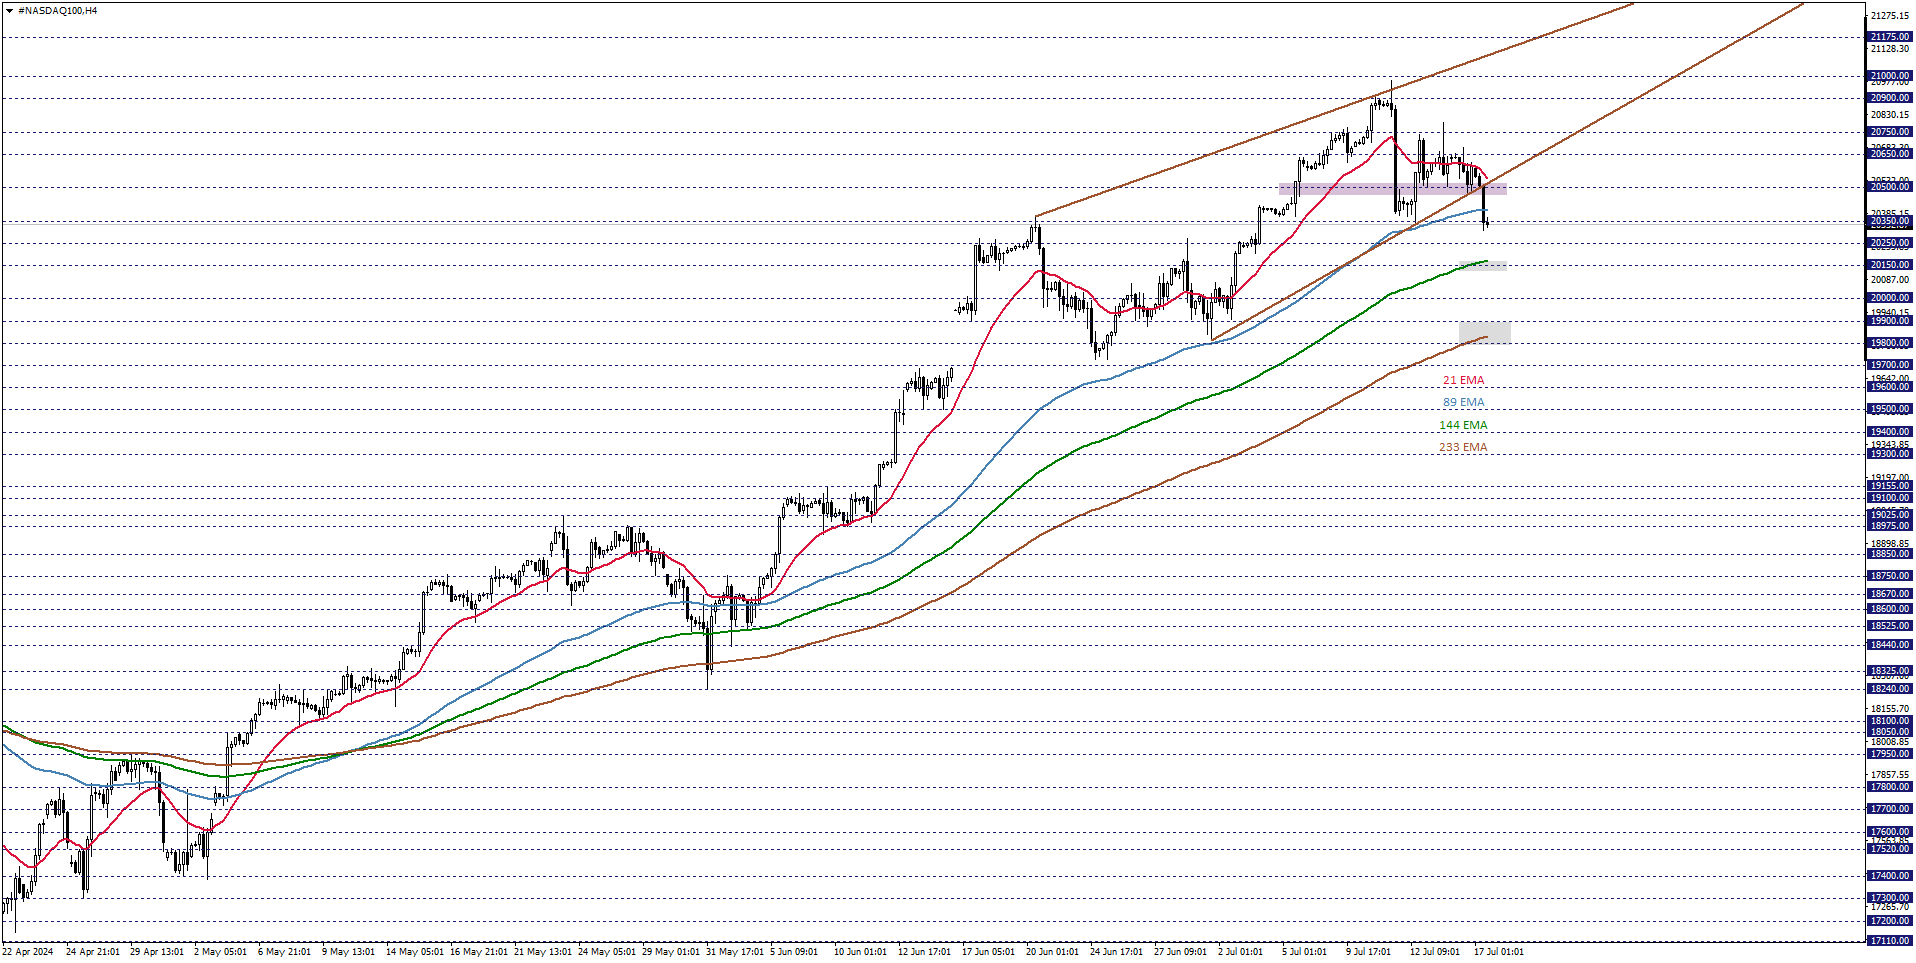Click the 19600.00 price level label
Viewport: 1916px width, 963px height.
pyautogui.click(x=1890, y=387)
